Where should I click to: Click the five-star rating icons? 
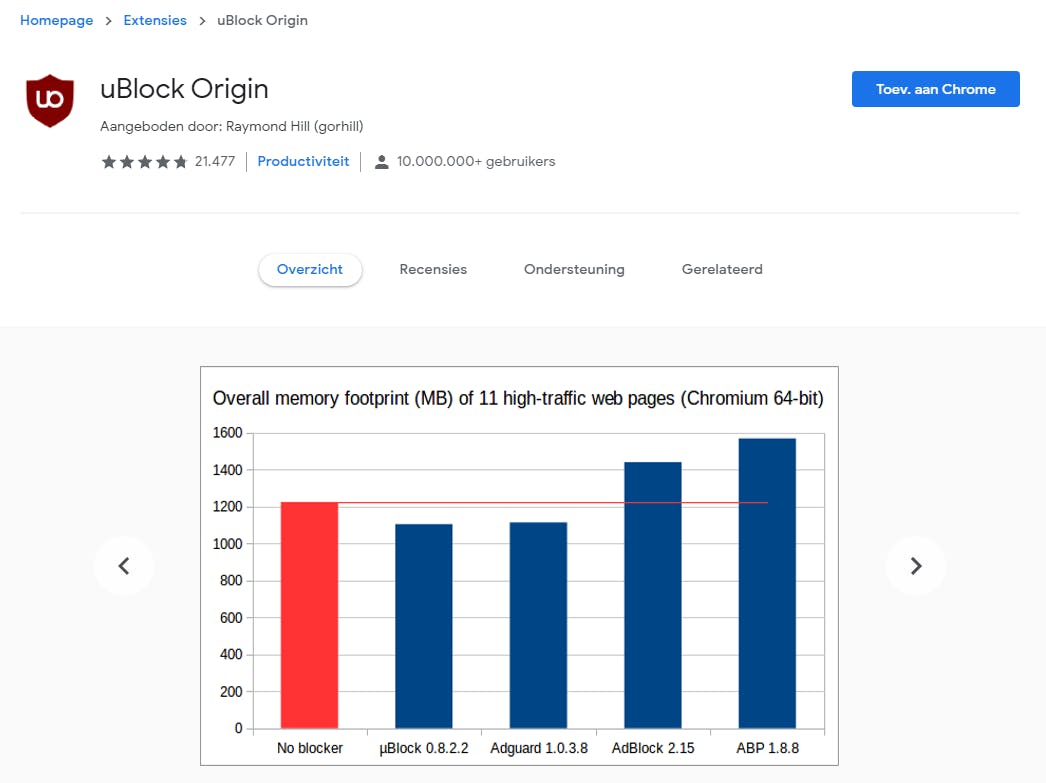[144, 161]
